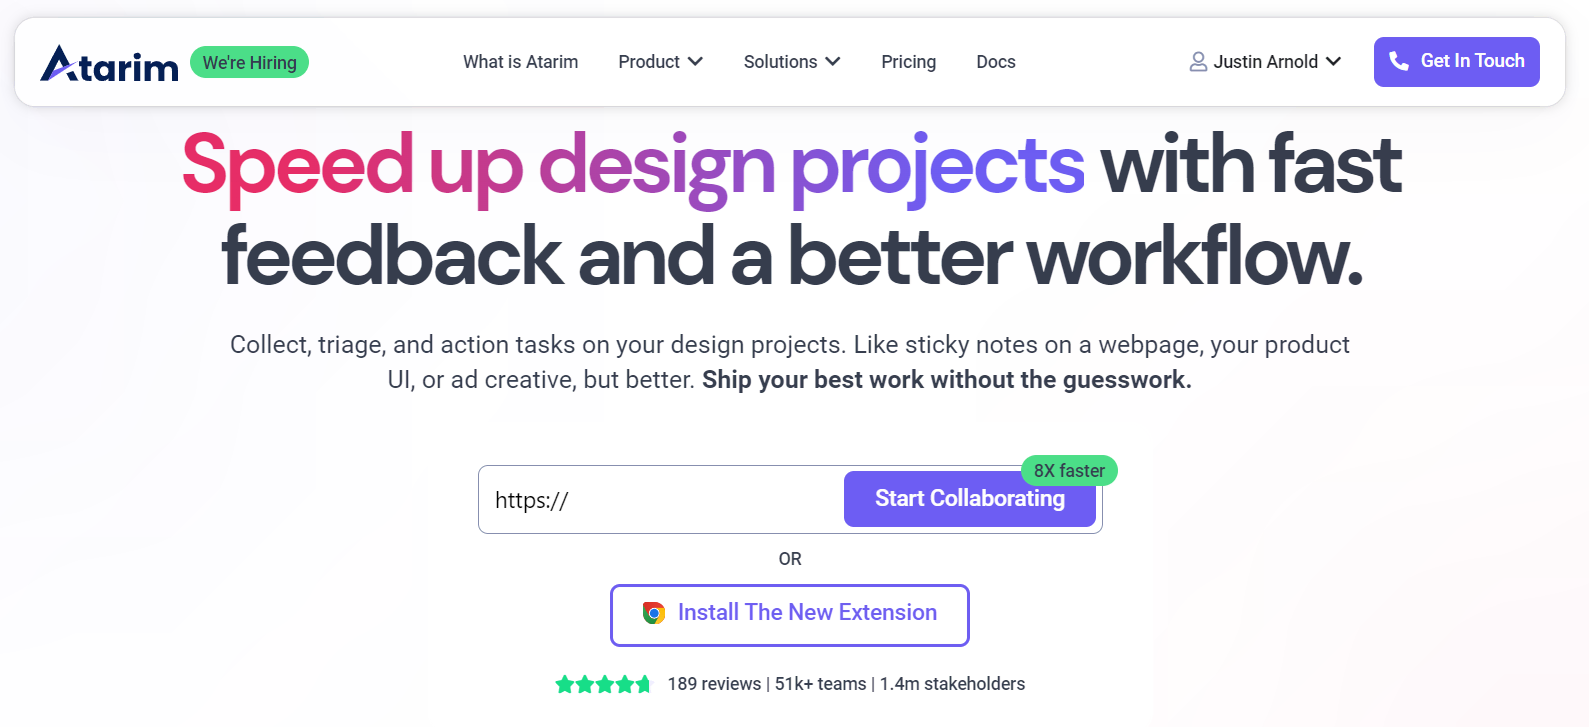Focus the https:// URL input field
Viewport: 1589px width, 727px height.
(660, 500)
